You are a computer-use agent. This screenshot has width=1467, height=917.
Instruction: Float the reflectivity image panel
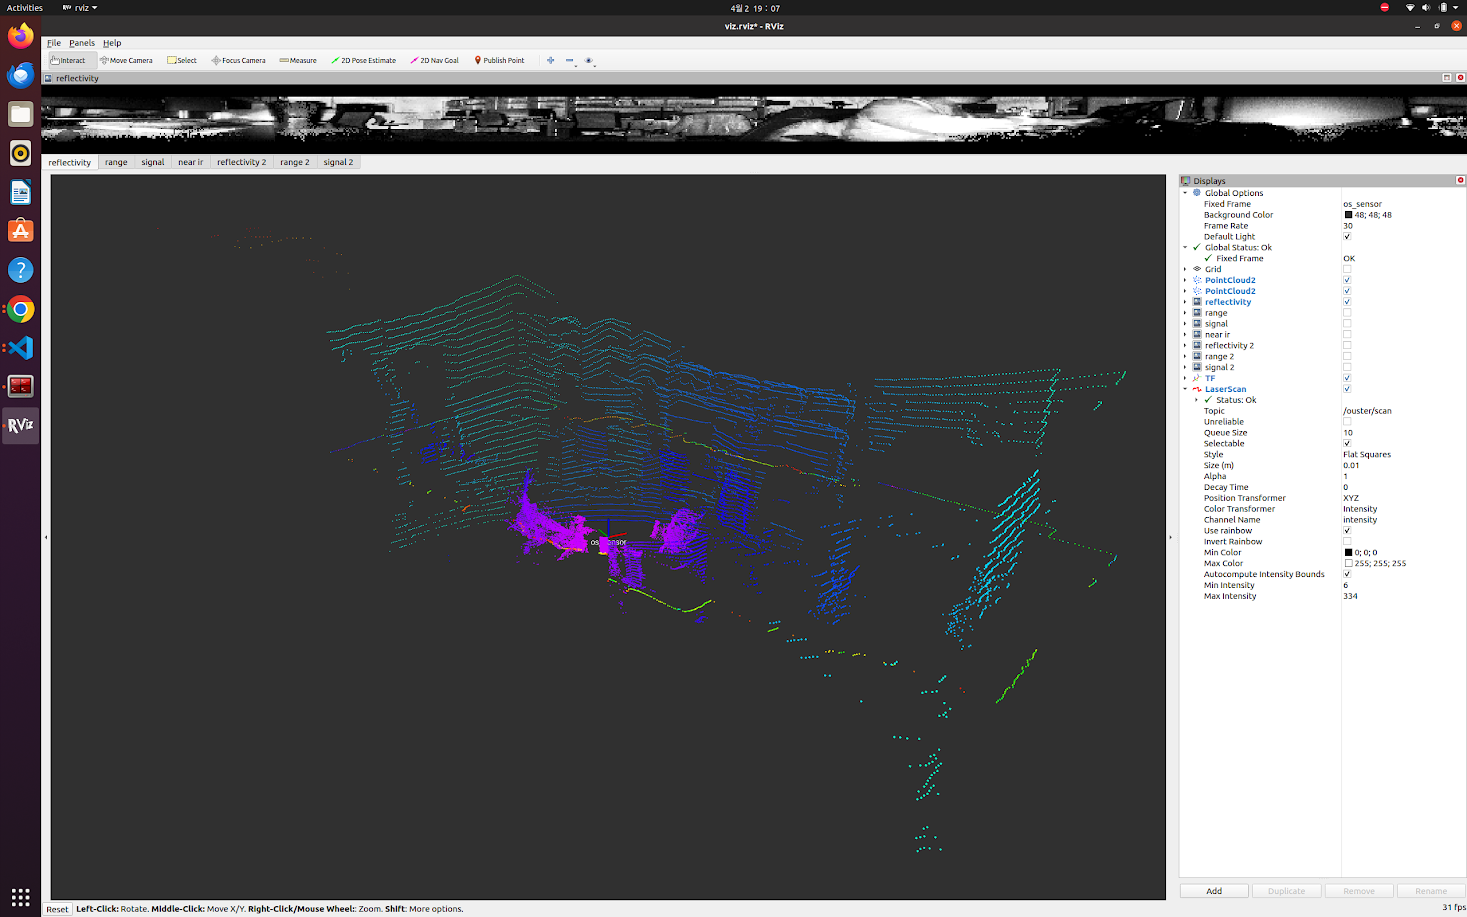[1446, 78]
